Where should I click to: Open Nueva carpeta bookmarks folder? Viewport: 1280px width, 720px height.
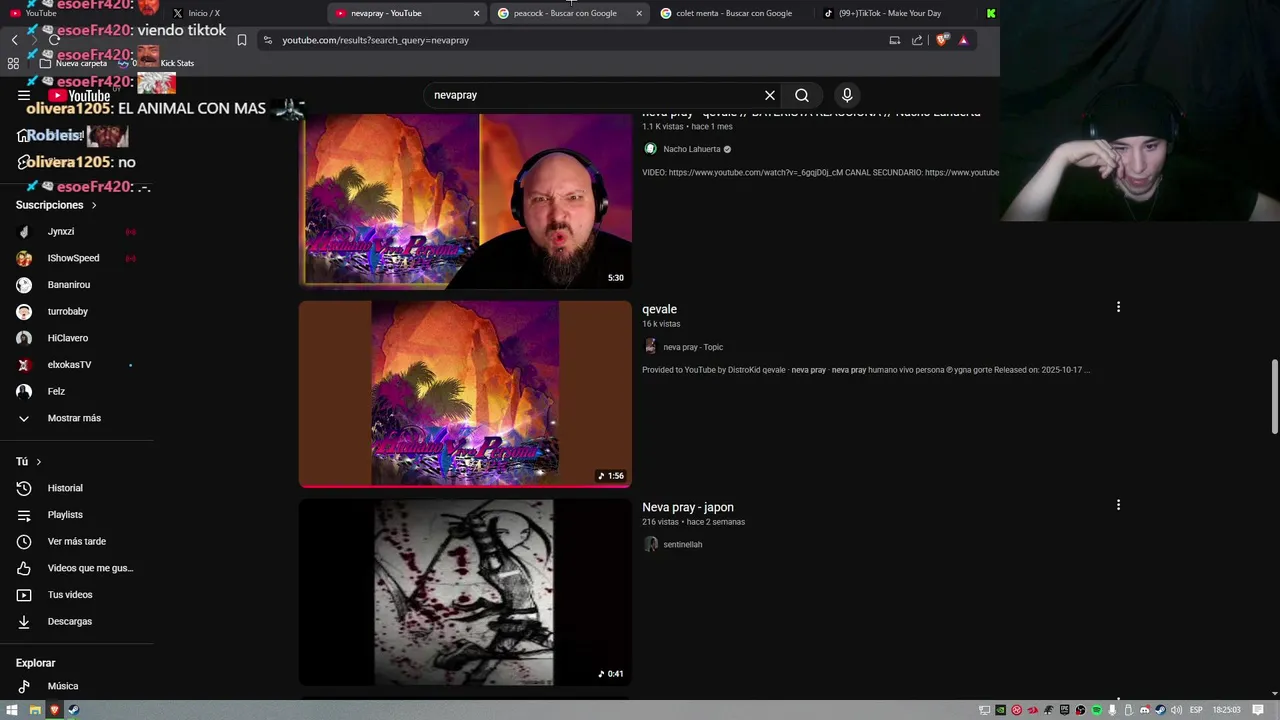click(x=74, y=63)
